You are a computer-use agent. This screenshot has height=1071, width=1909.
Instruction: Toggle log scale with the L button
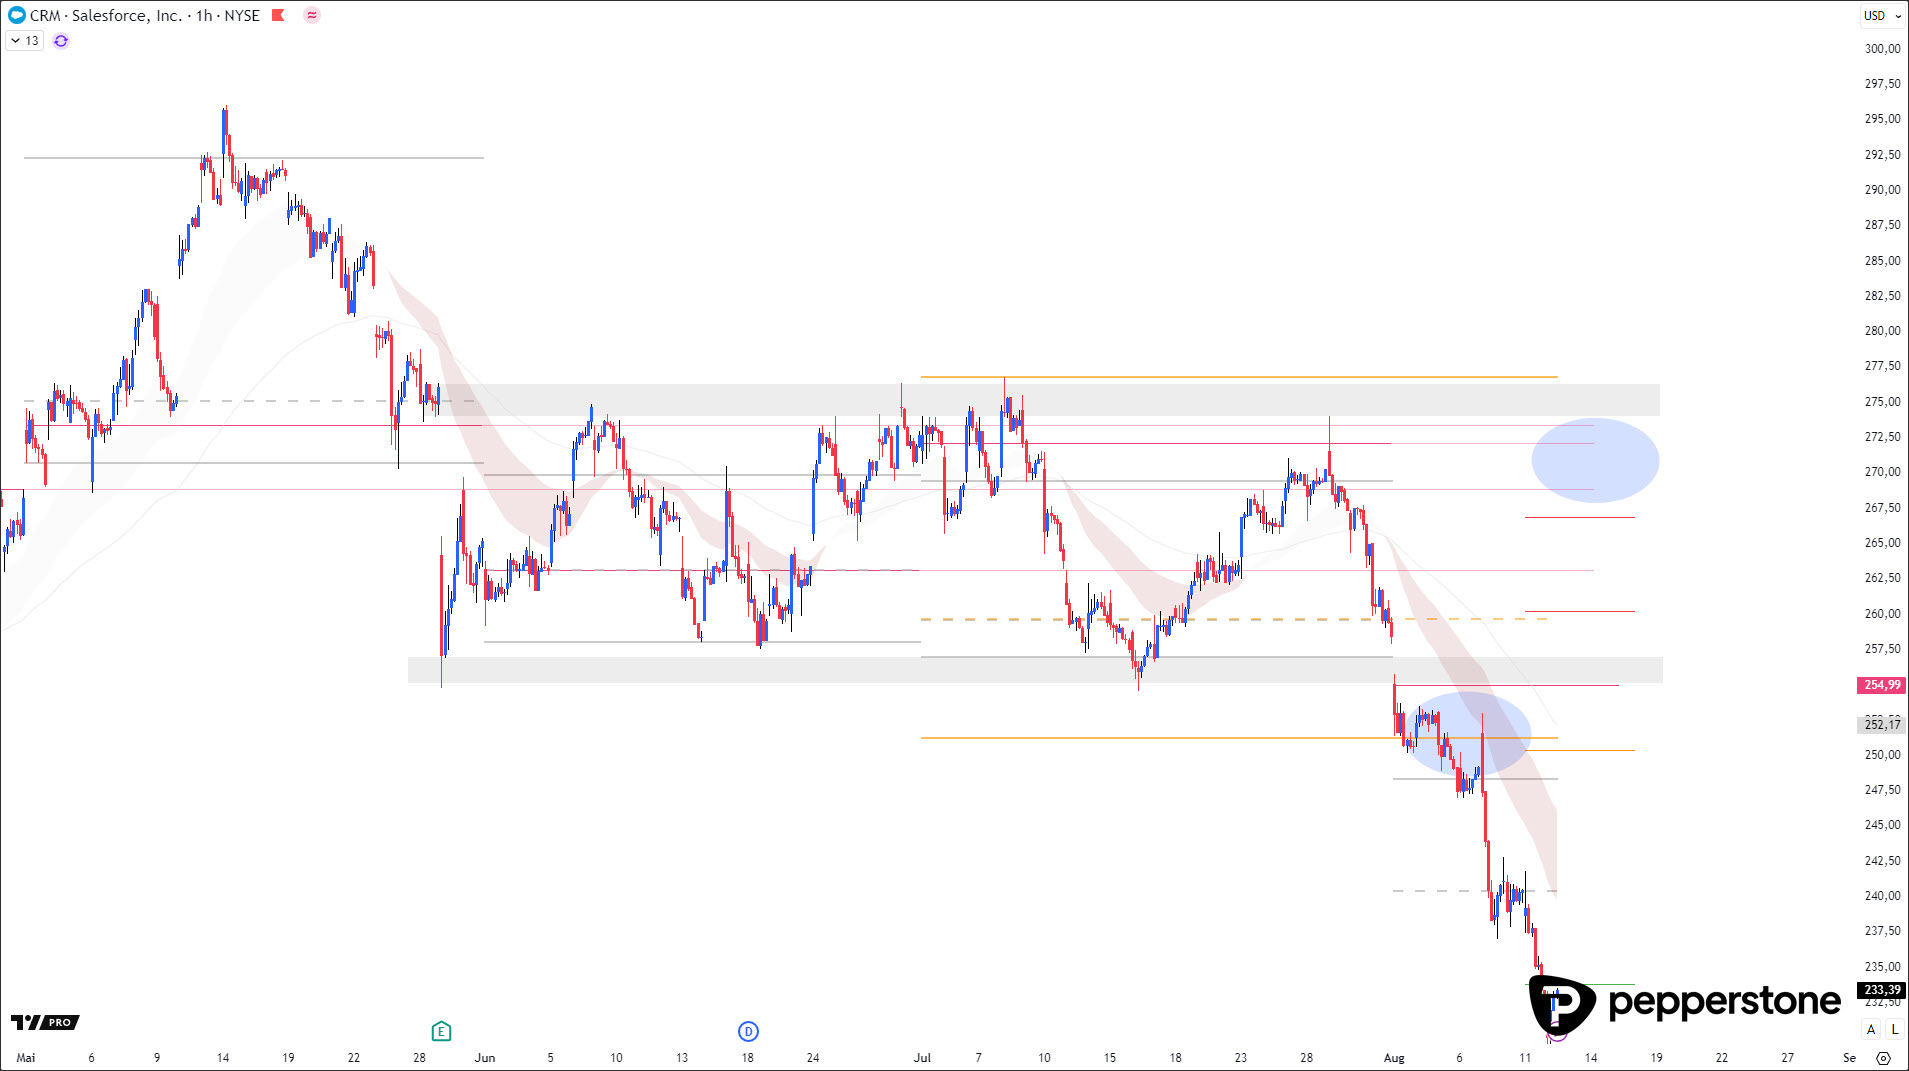[x=1894, y=1029]
